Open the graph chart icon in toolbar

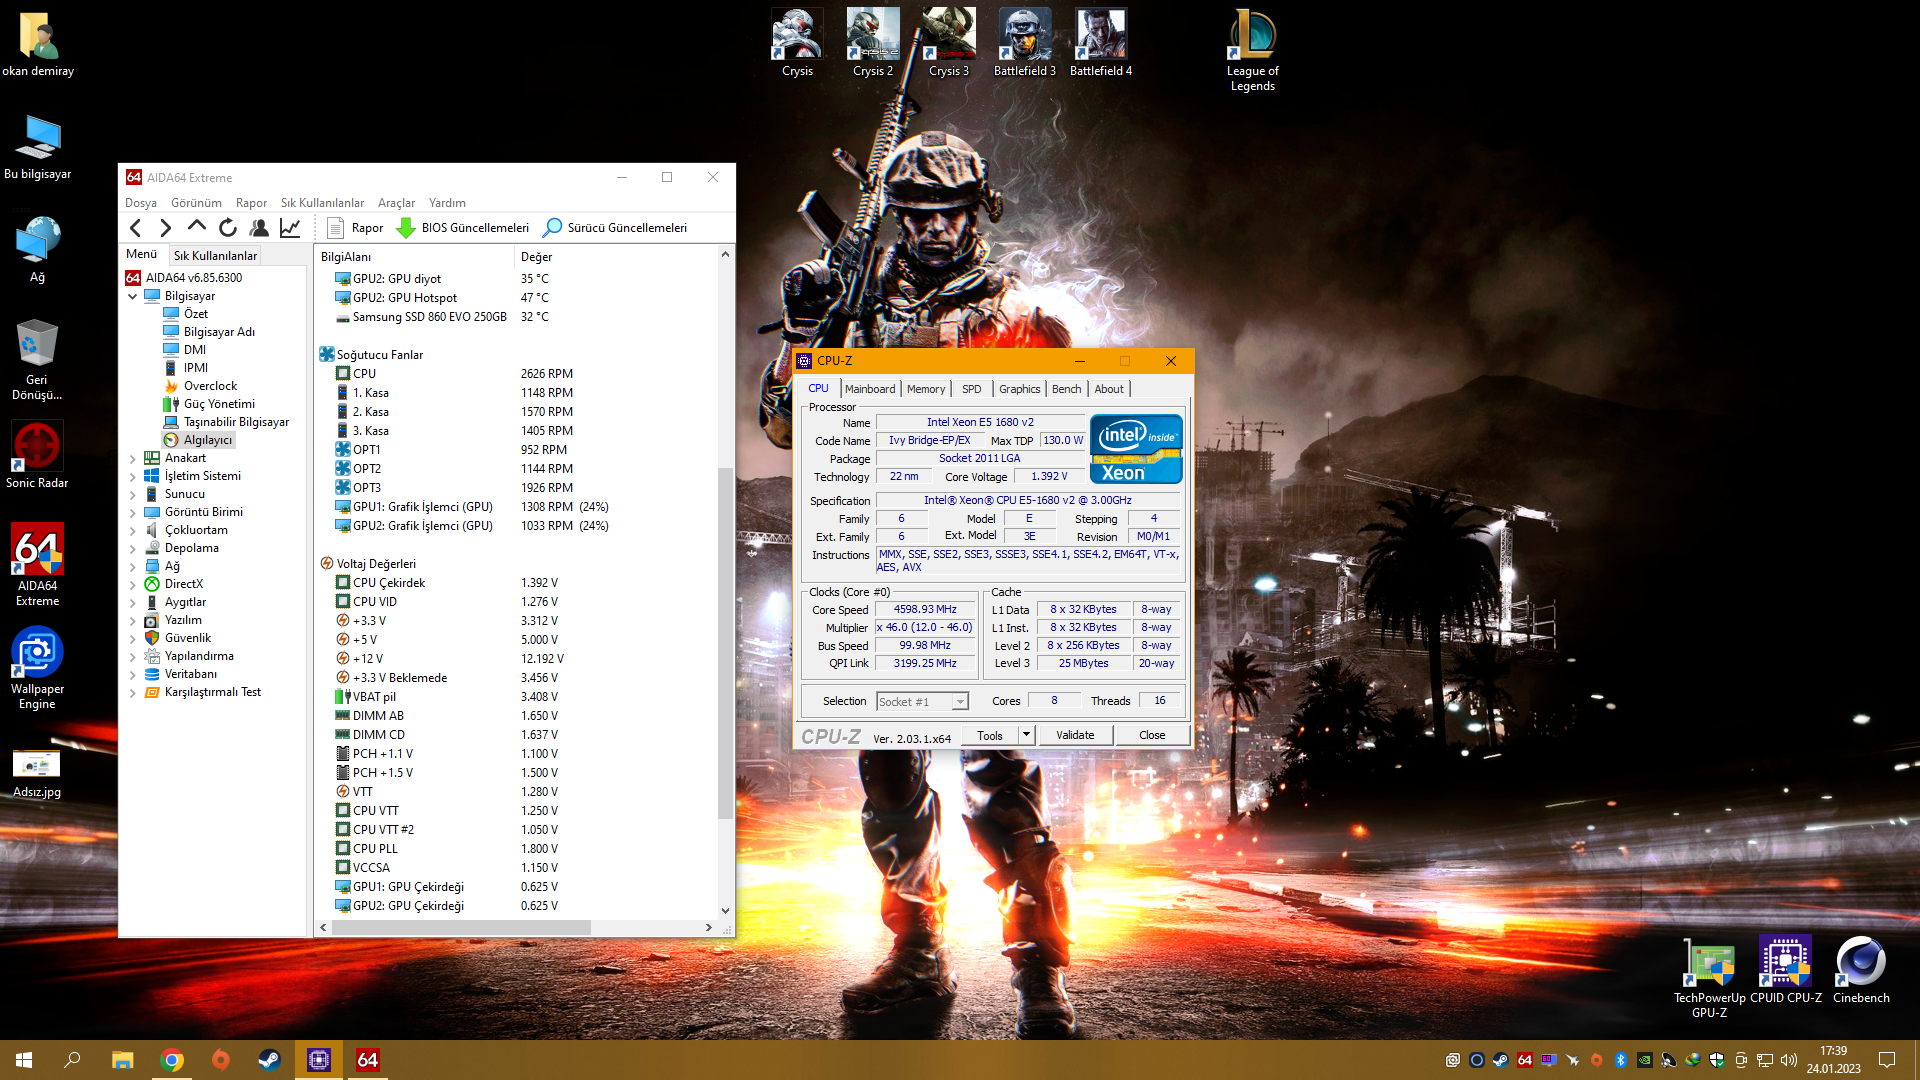290,228
